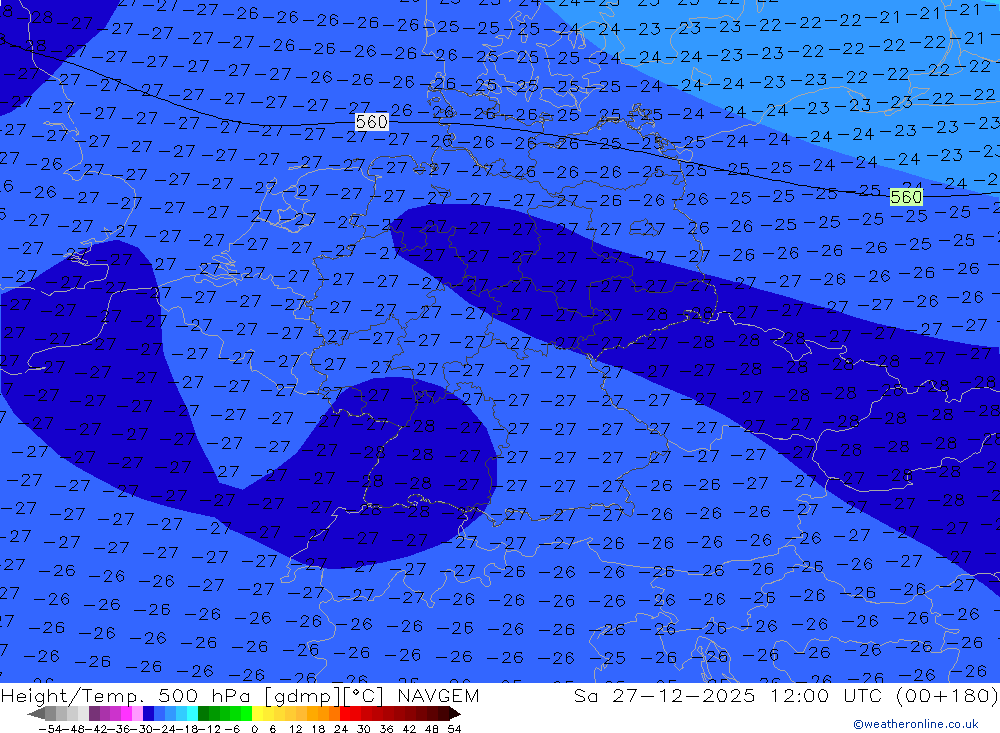1000x733 pixels.
Task: Click the '-54' legend scale value
Action: coord(50,729)
